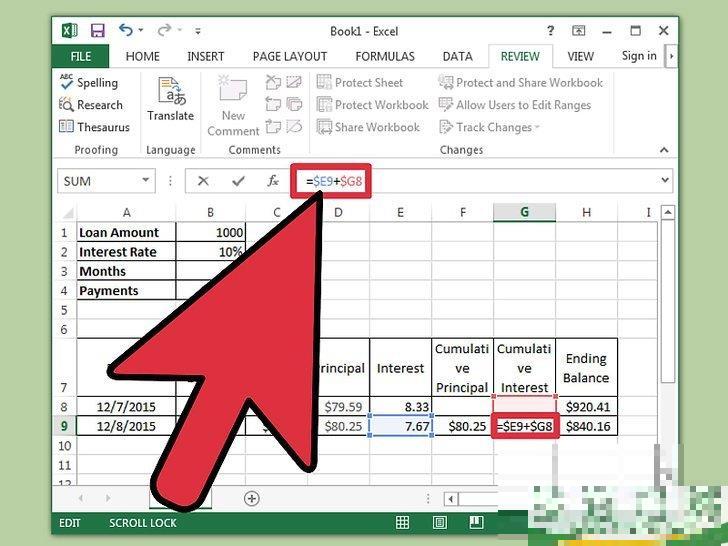728x546 pixels.
Task: Click the Undo arrow icon
Action: click(x=126, y=31)
